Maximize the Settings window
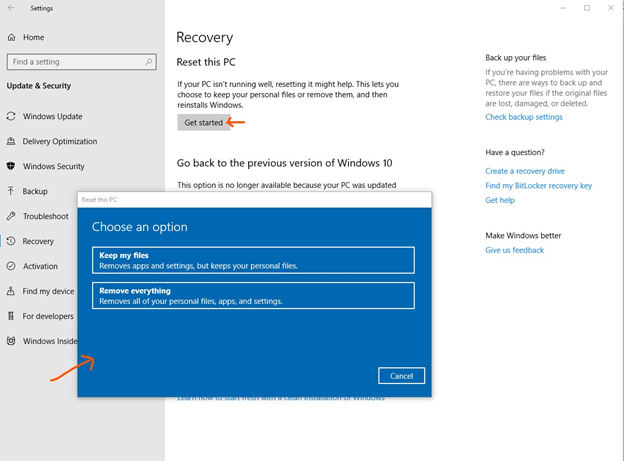The height and width of the screenshot is (461, 624). [x=587, y=8]
